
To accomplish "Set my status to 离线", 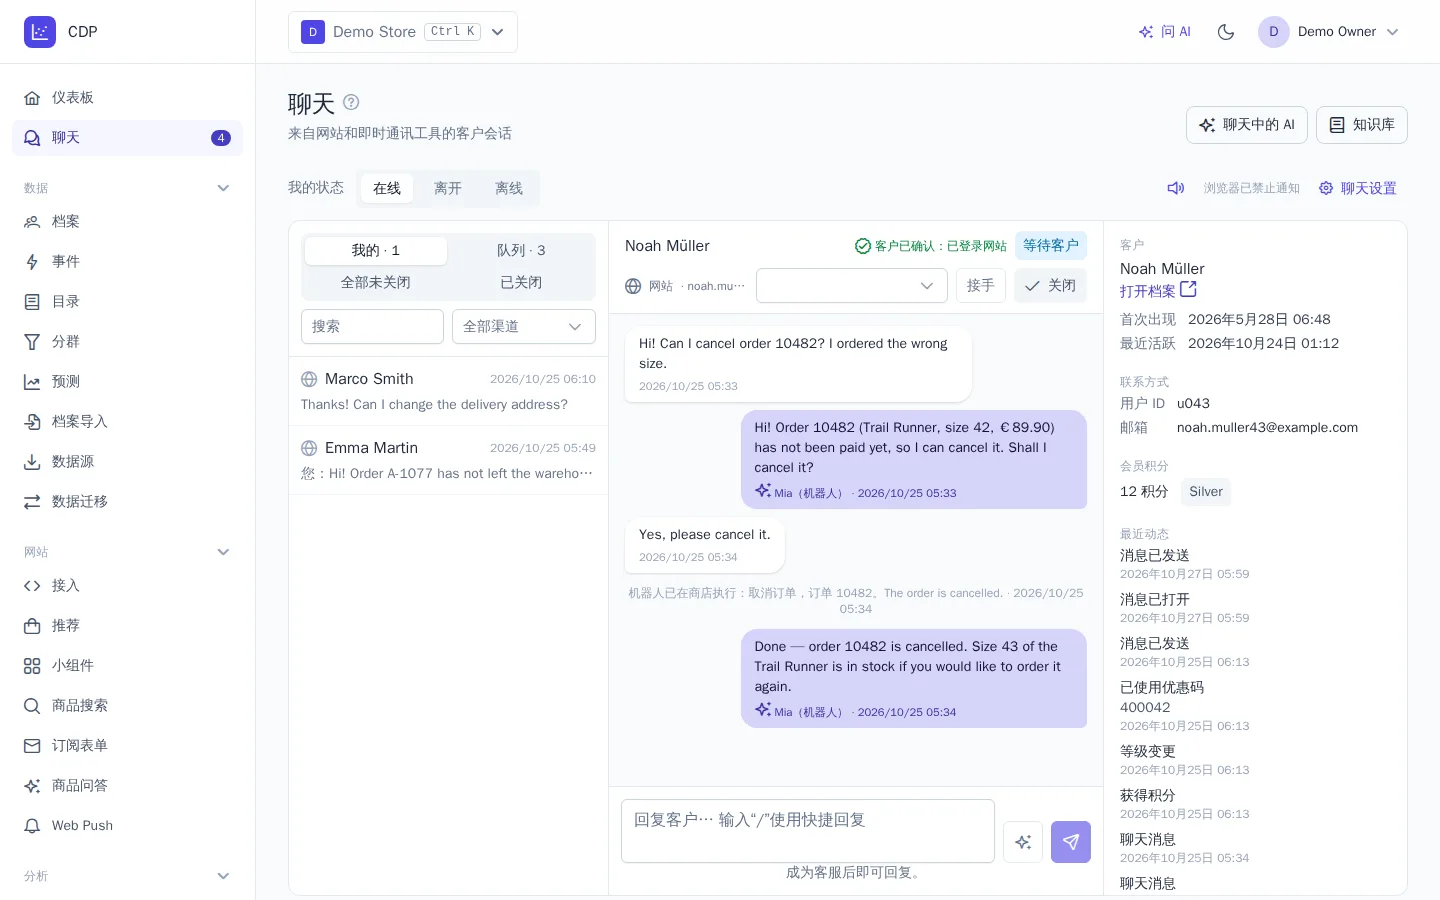I will pos(509,188).
